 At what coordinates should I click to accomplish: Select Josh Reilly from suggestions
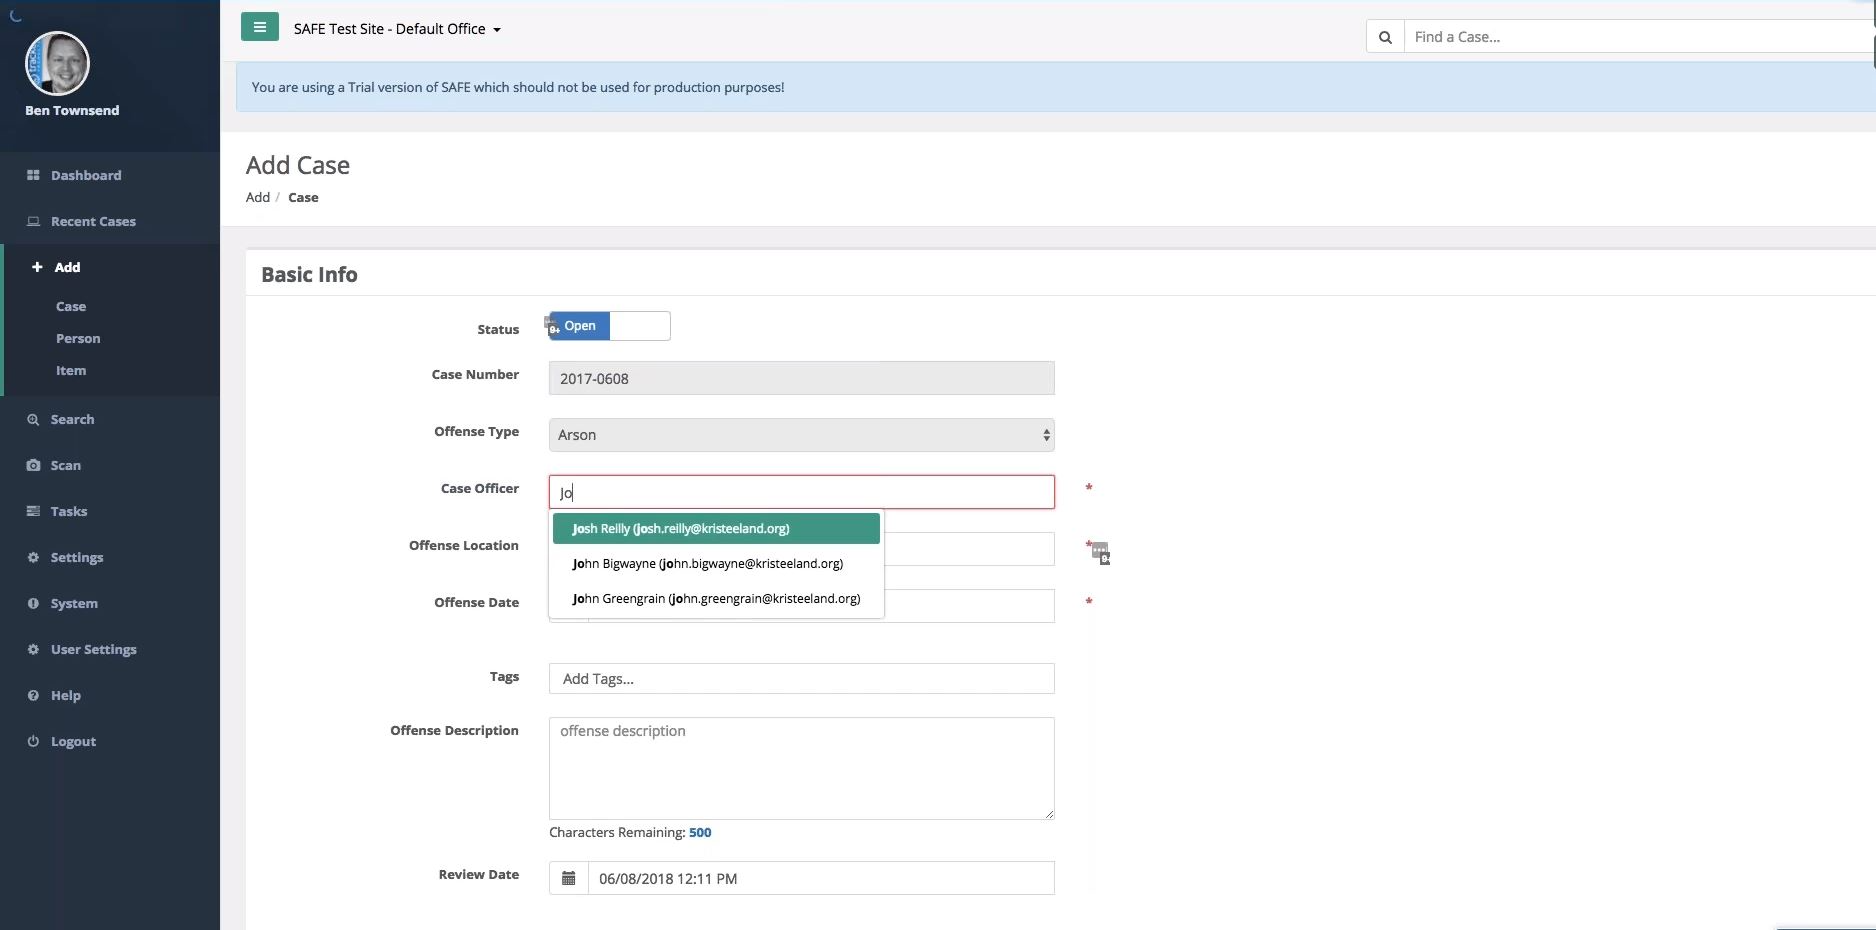click(716, 528)
